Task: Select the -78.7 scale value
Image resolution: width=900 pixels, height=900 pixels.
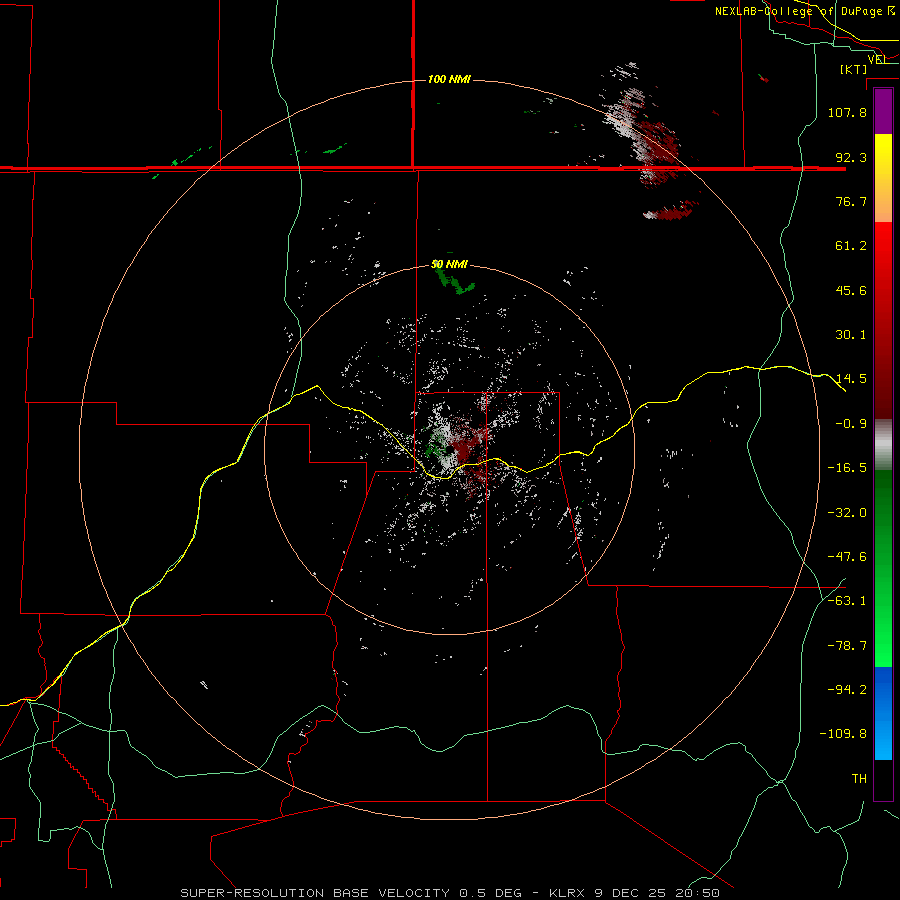Action: coord(847,646)
